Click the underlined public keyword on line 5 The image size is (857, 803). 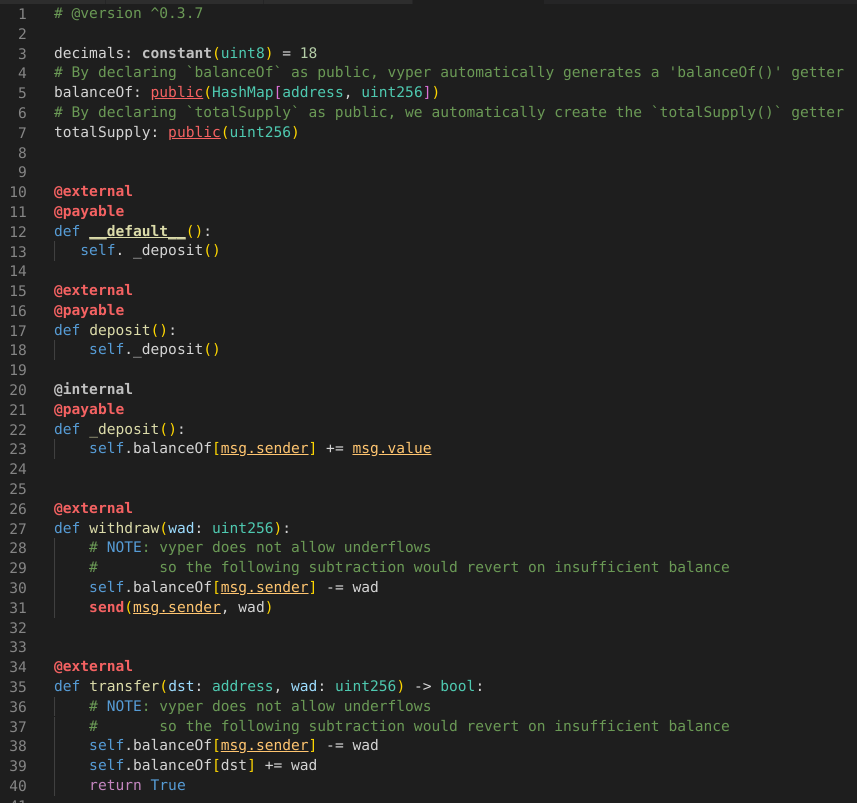pyautogui.click(x=176, y=92)
